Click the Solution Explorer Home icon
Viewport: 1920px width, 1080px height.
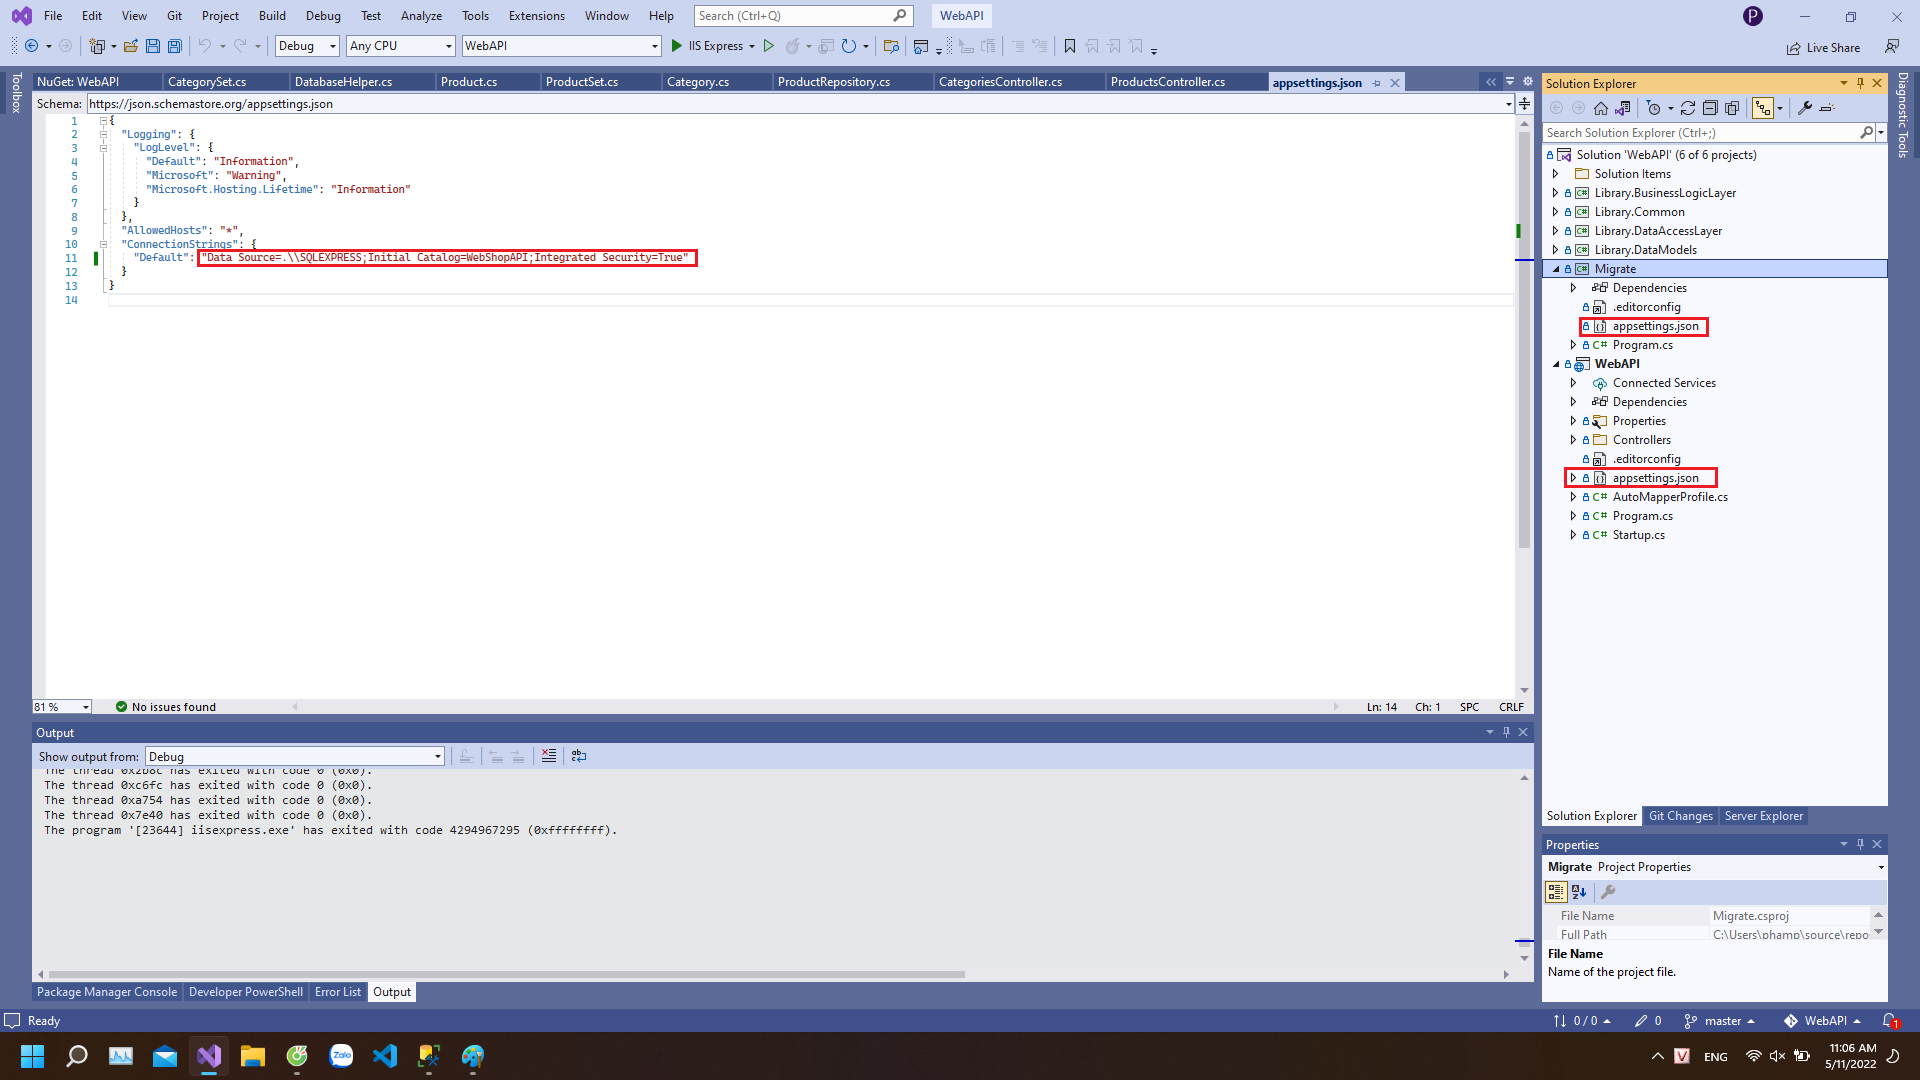click(1601, 108)
